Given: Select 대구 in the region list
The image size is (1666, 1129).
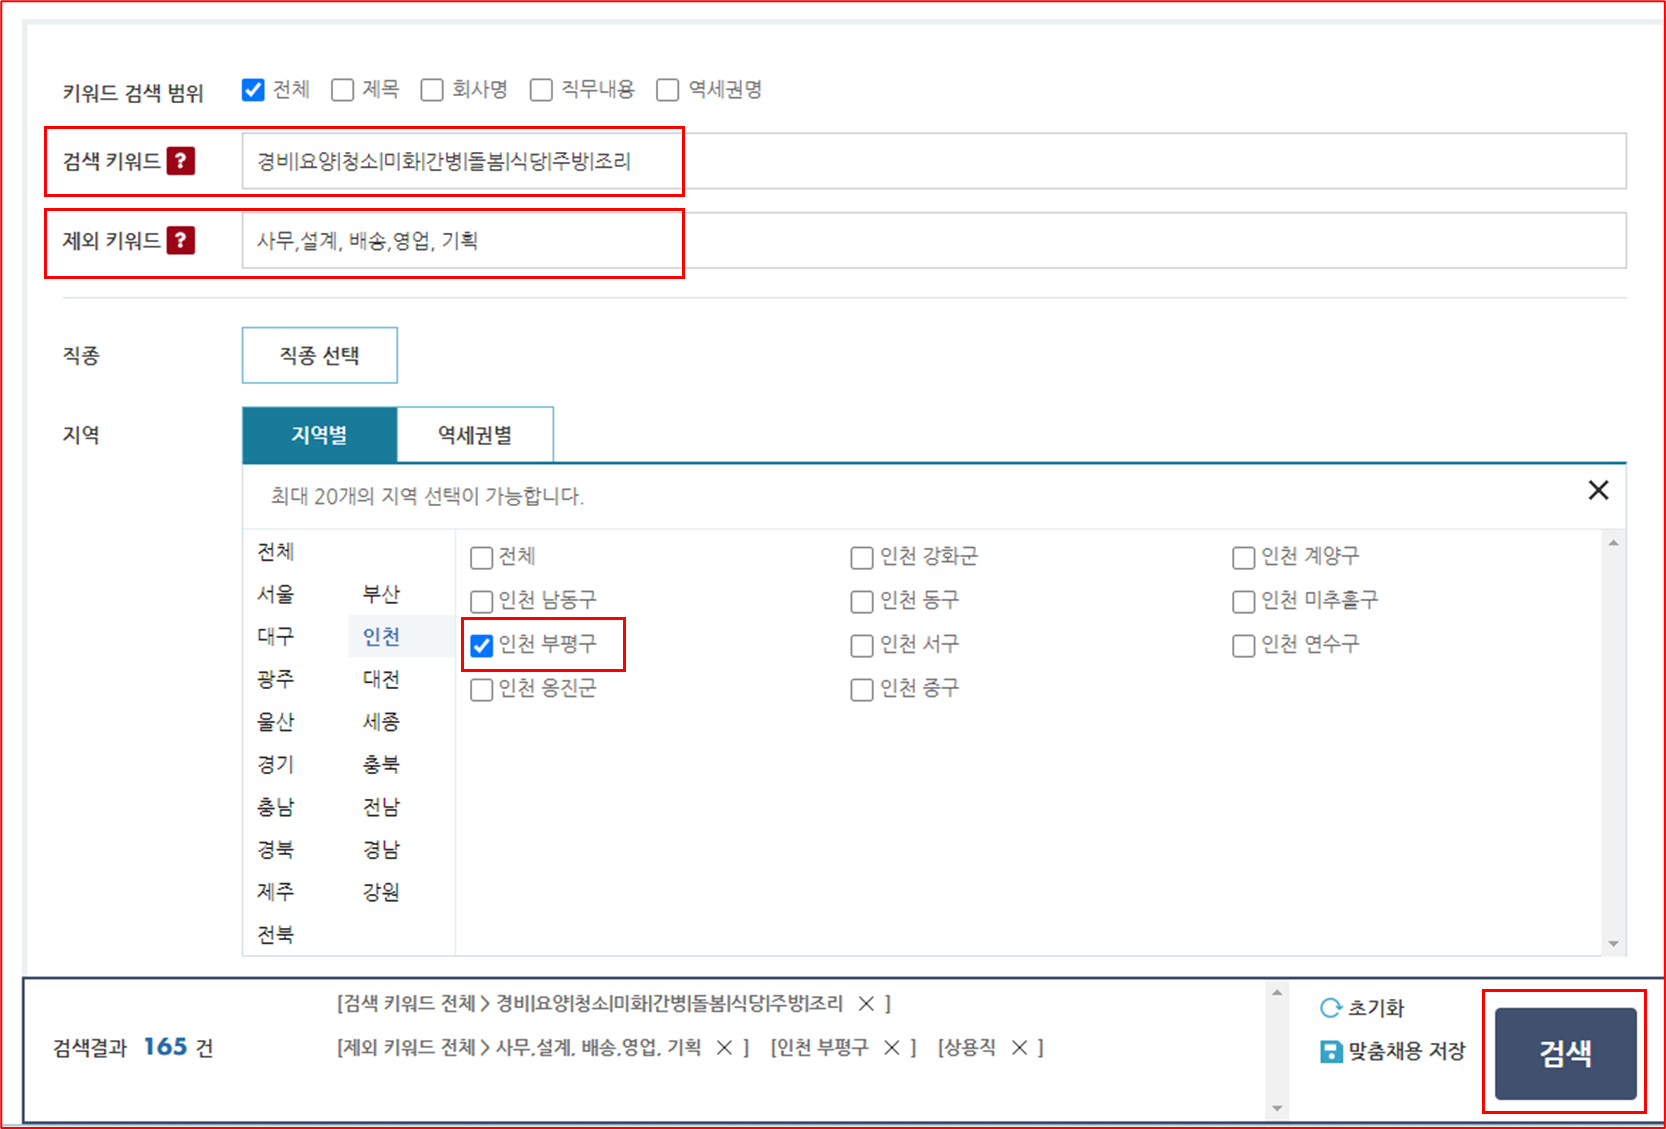Looking at the screenshot, I should tap(276, 636).
